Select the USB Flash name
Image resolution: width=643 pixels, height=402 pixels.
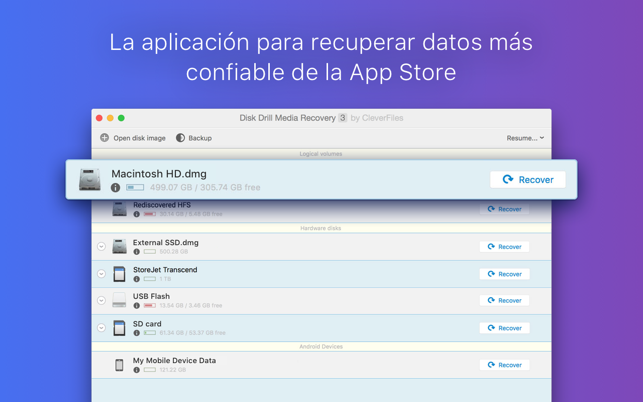pos(151,296)
